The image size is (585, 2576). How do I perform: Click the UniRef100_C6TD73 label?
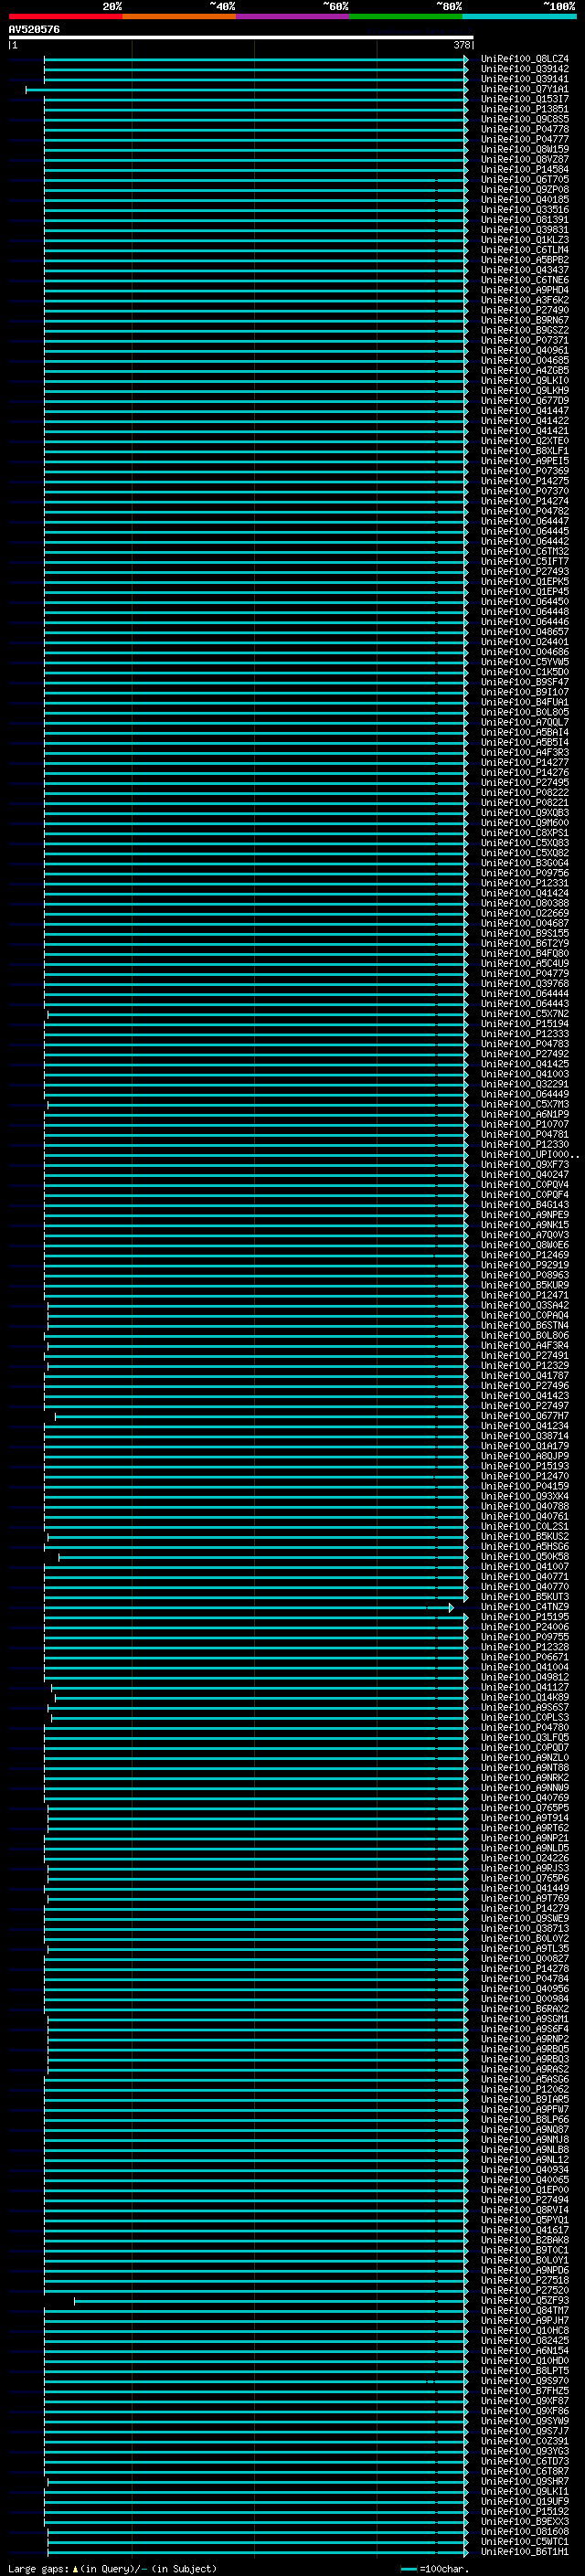click(x=525, y=2461)
